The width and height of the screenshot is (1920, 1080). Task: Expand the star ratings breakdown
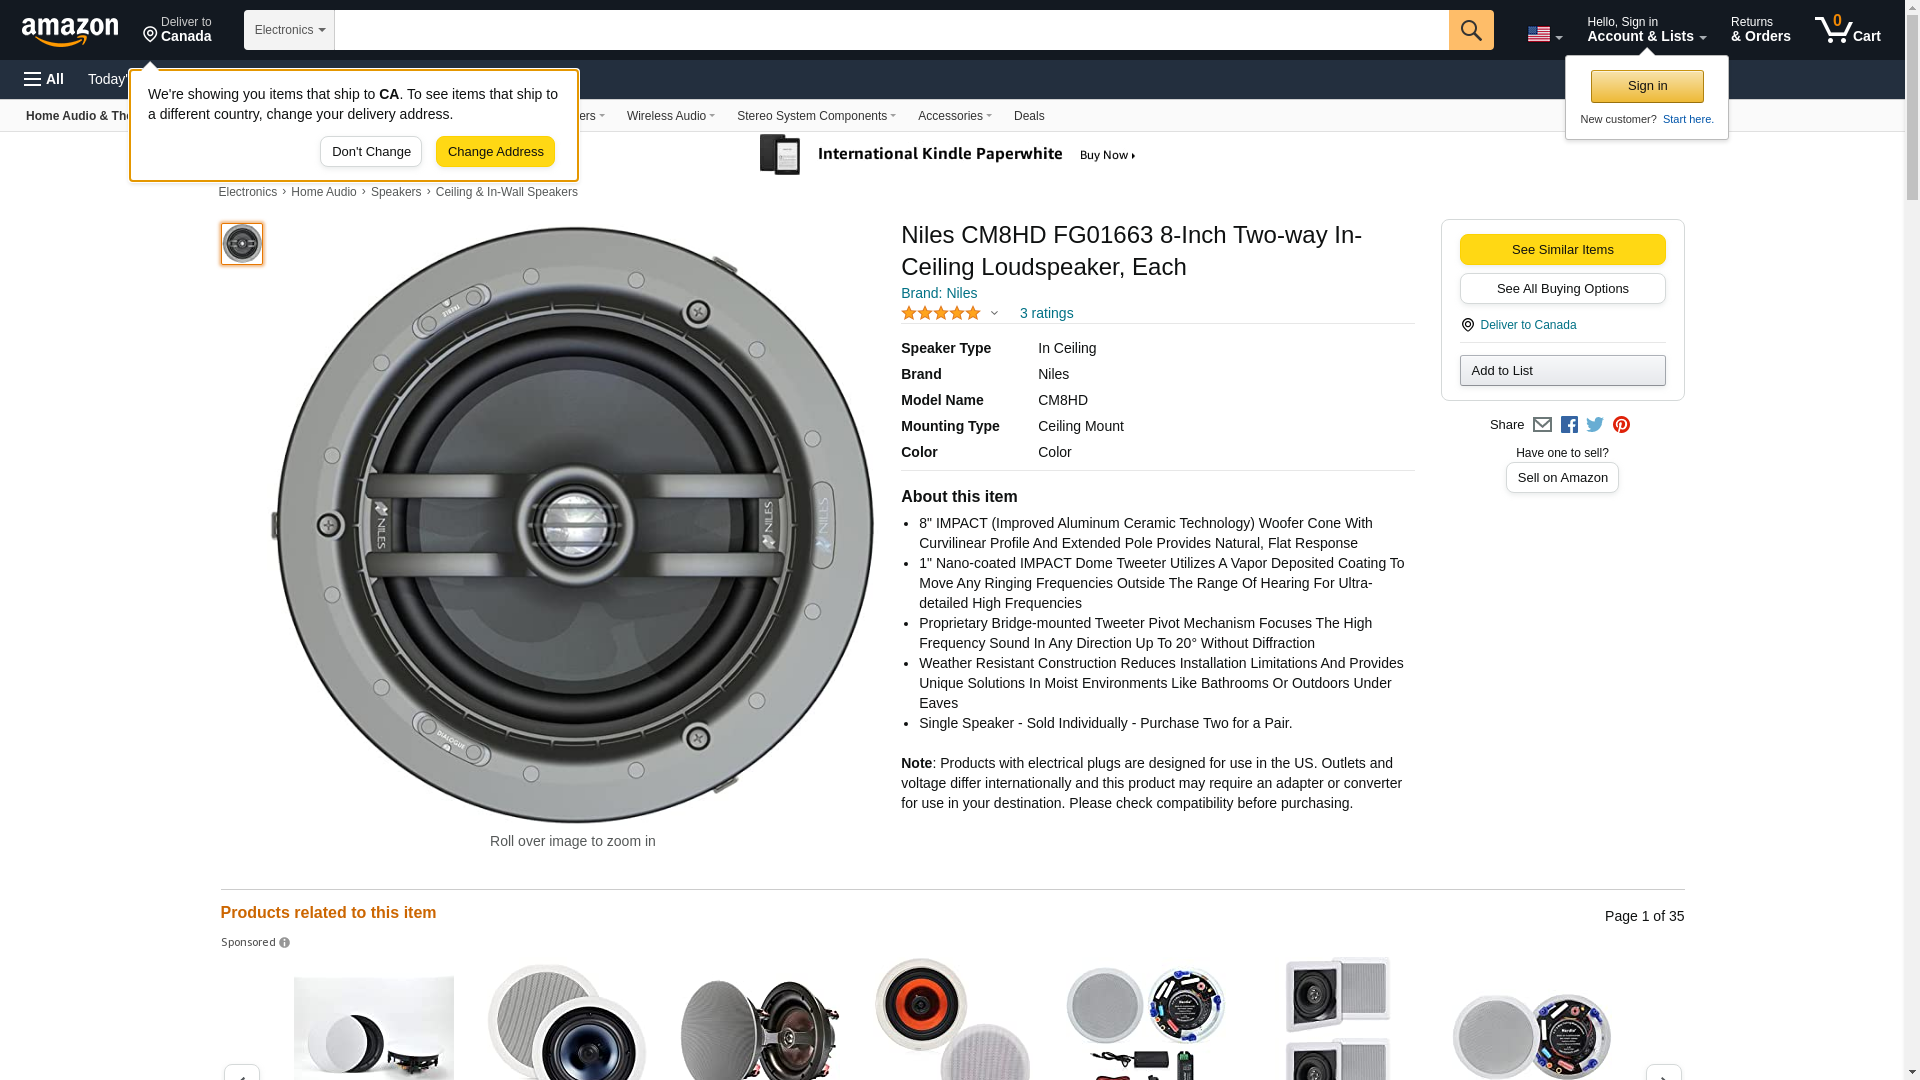[994, 313]
